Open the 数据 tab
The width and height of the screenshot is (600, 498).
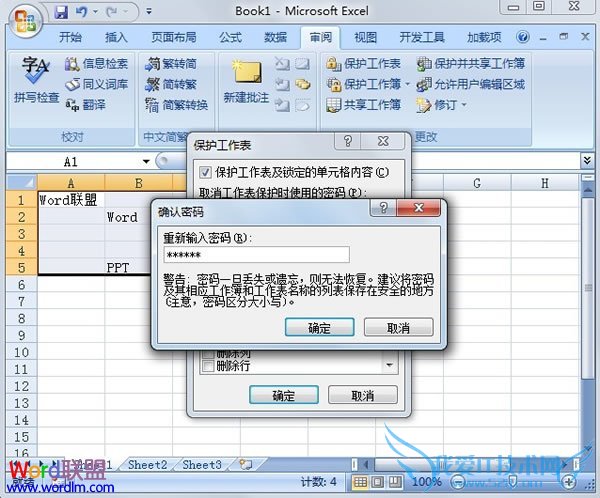click(x=276, y=38)
